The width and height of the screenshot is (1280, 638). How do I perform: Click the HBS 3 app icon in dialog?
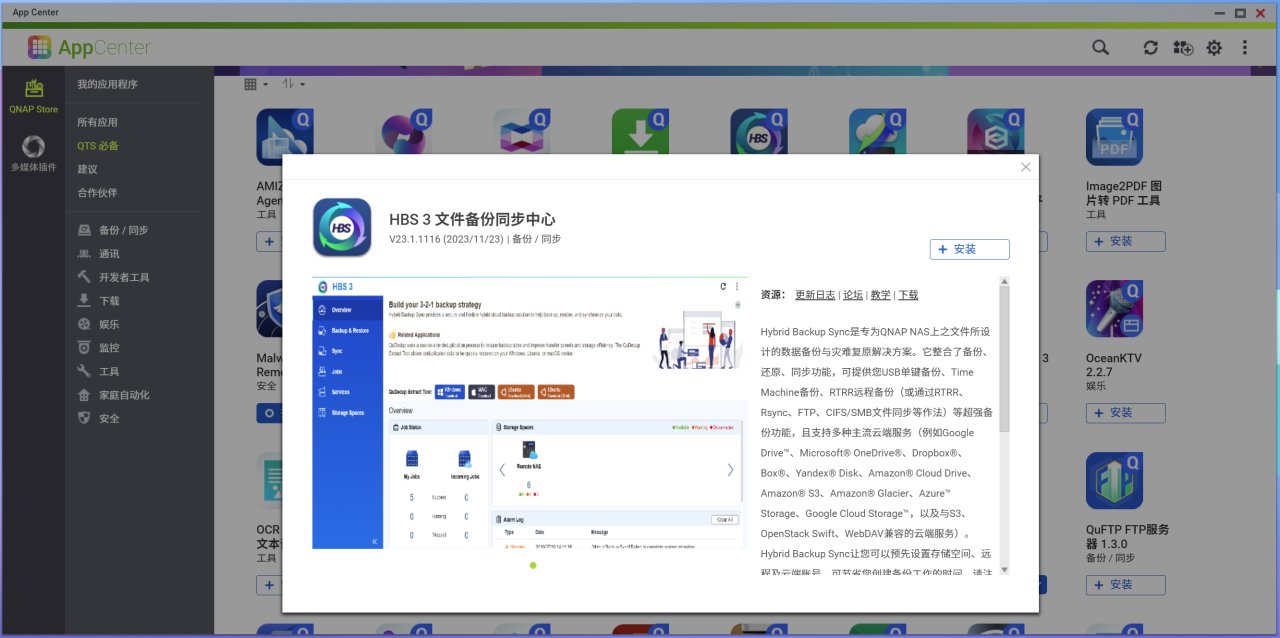coord(342,227)
